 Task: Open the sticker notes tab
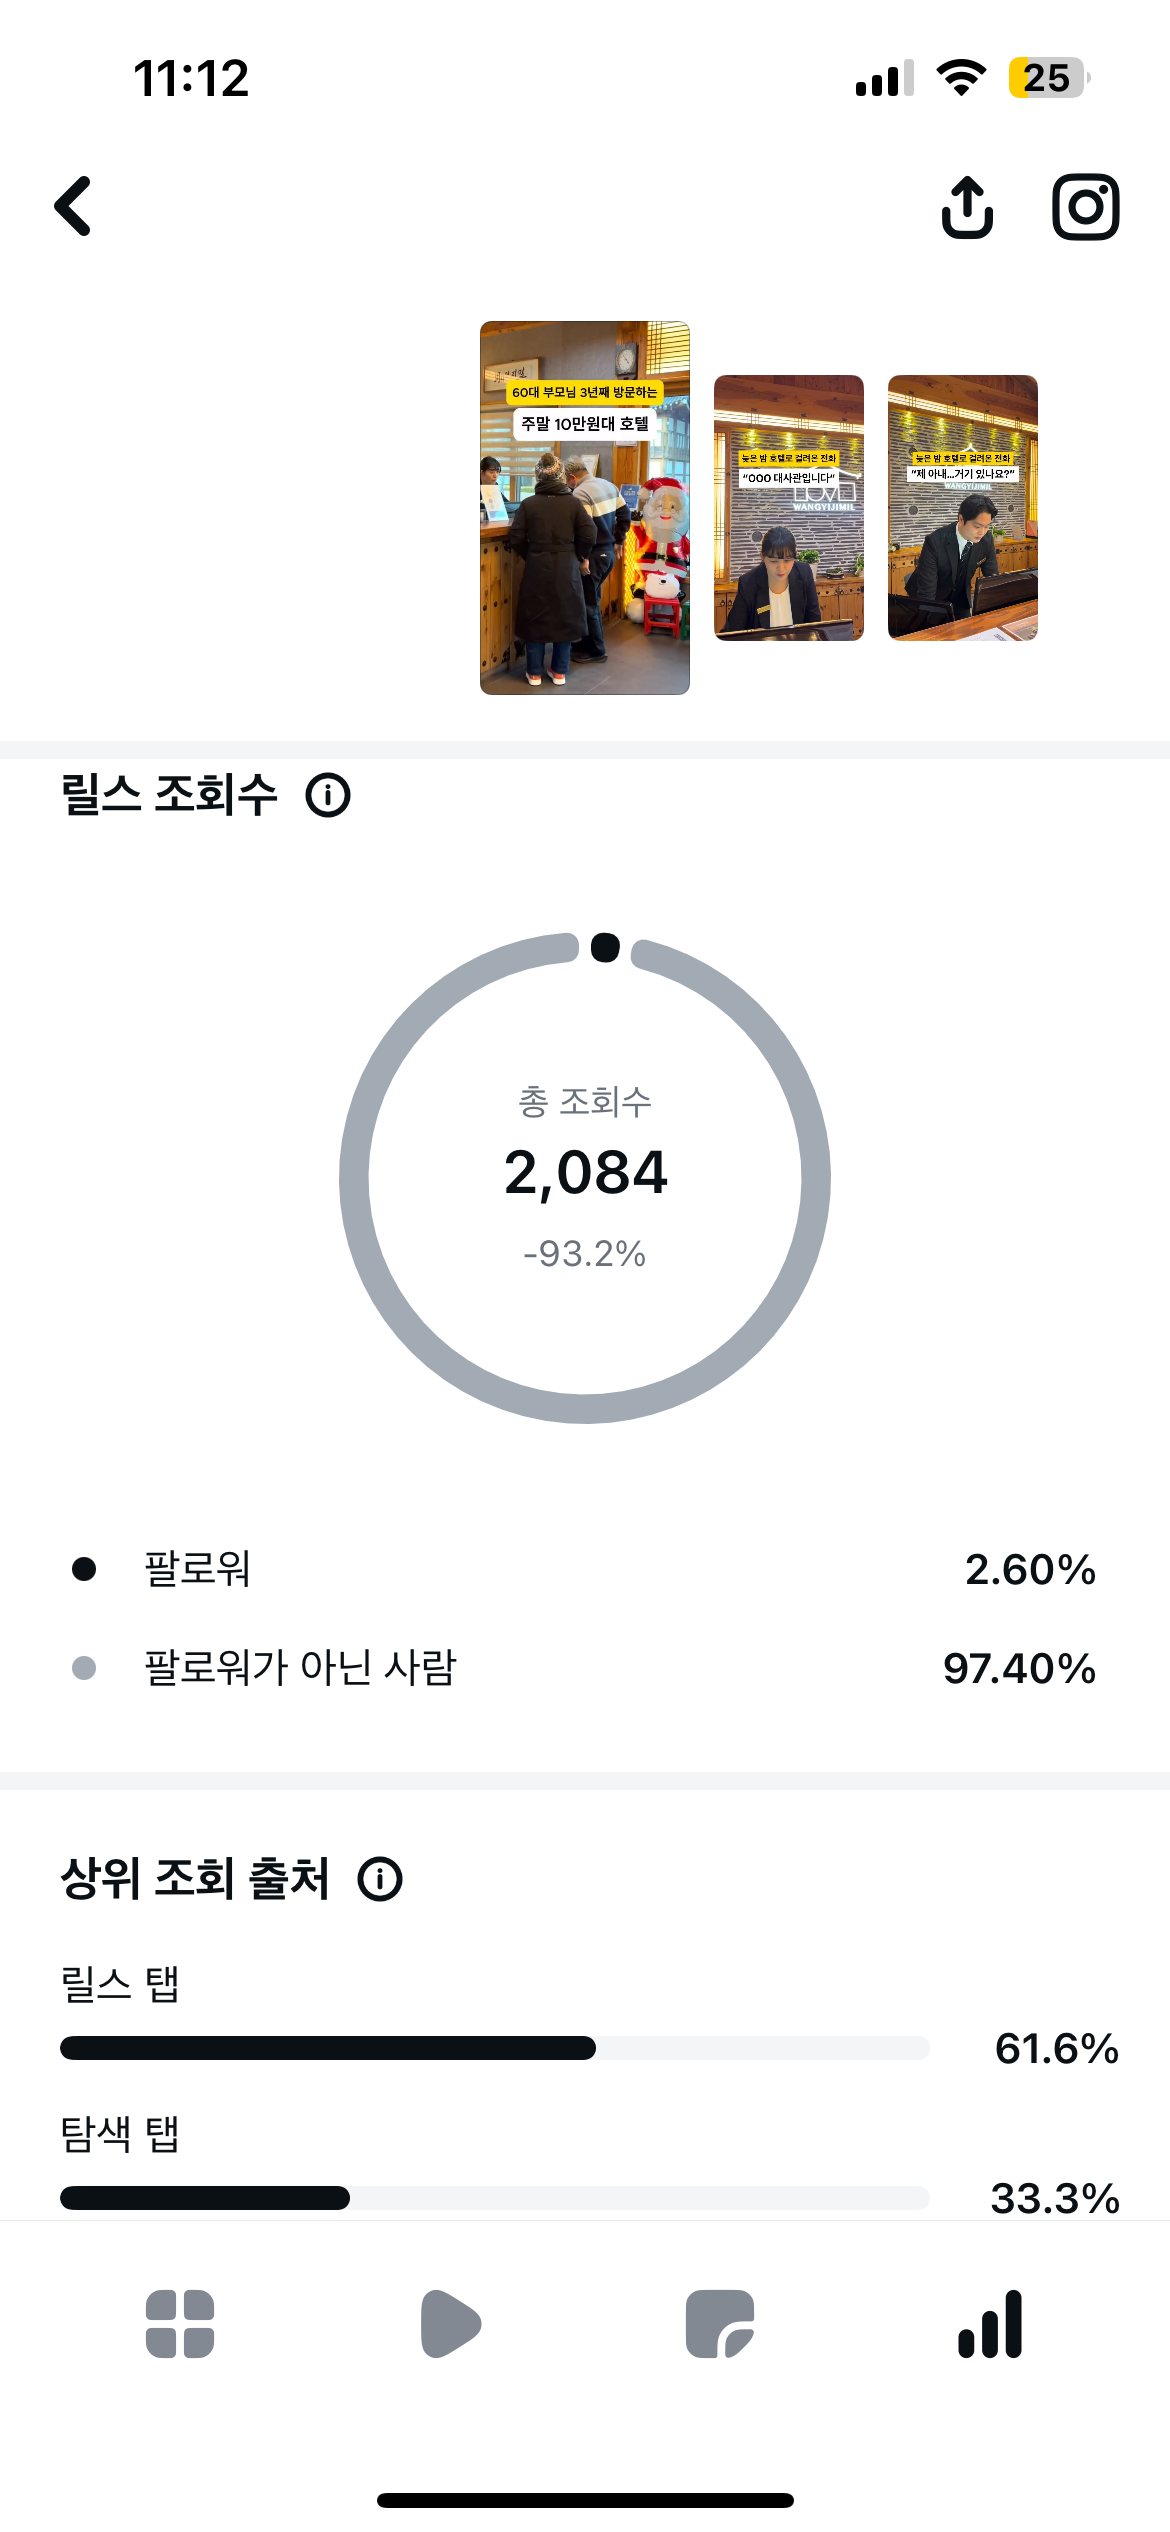tap(720, 2323)
